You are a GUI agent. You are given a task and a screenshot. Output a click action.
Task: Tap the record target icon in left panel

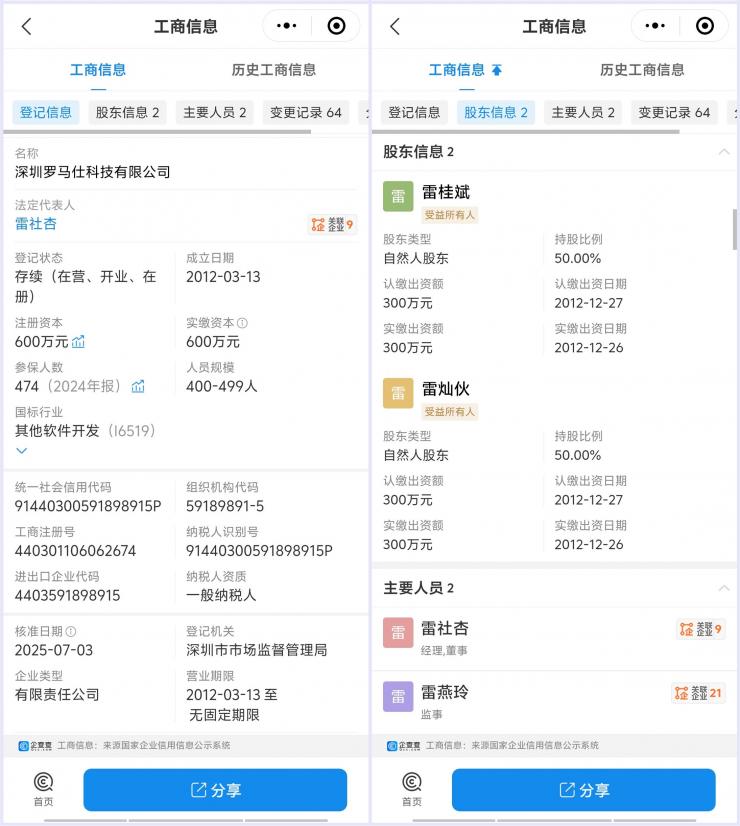(336, 25)
